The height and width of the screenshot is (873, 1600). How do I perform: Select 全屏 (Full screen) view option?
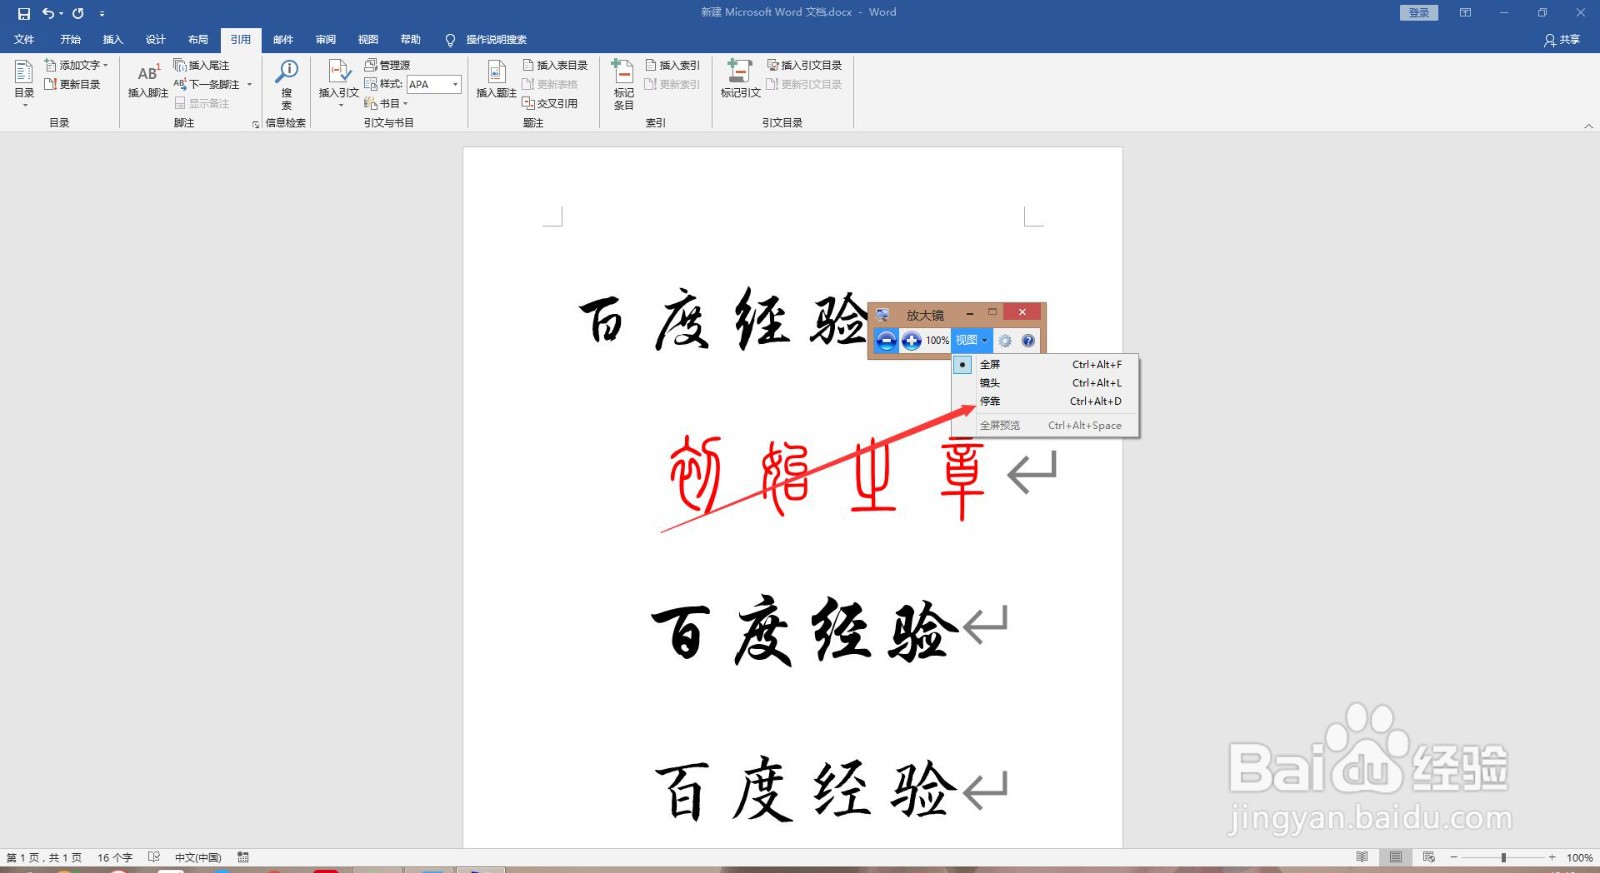(x=1046, y=365)
